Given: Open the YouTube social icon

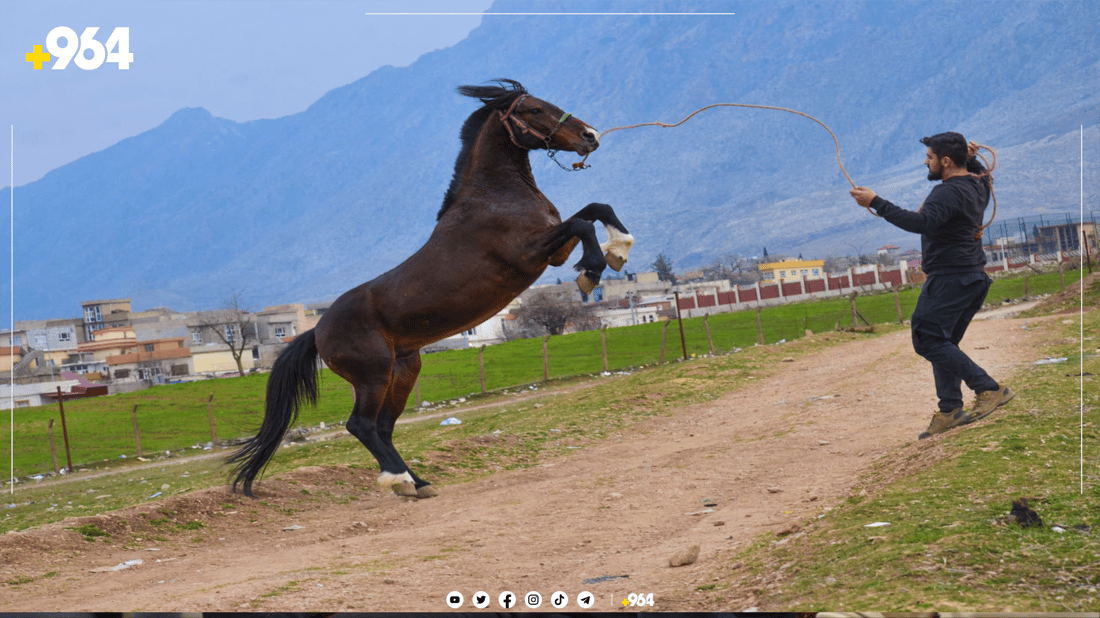Looking at the screenshot, I should (x=455, y=600).
